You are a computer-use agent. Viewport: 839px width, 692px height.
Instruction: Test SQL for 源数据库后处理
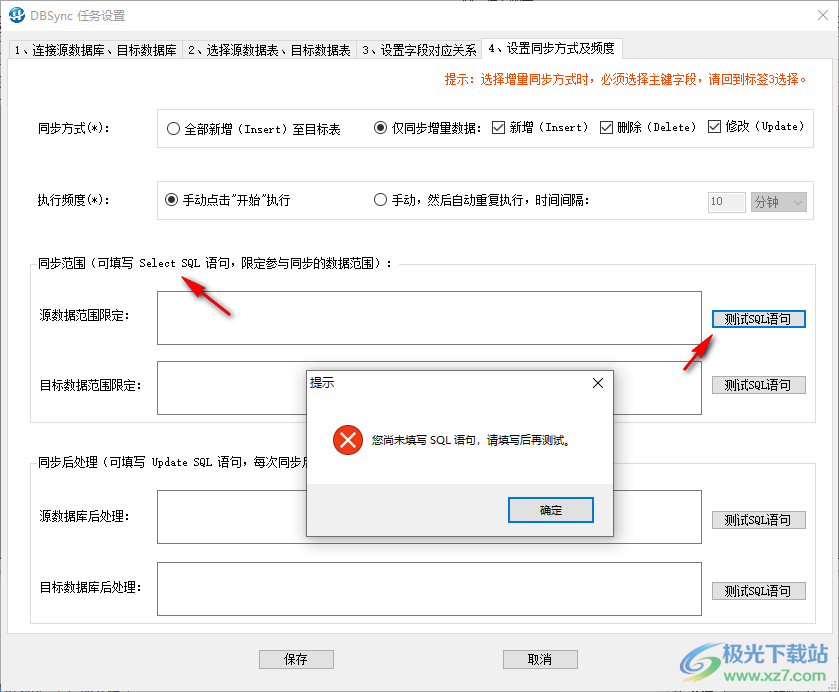758,520
